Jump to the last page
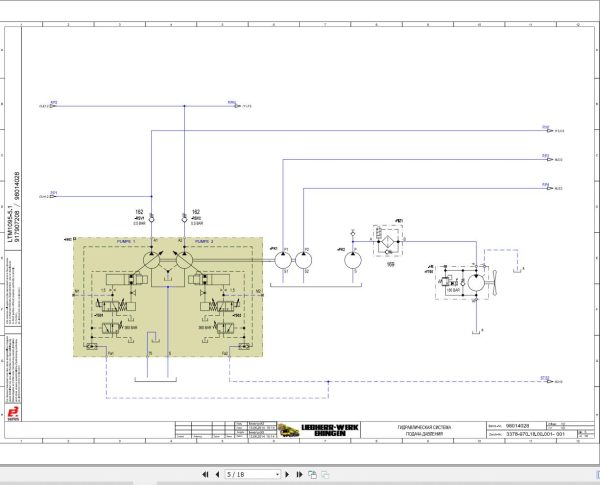Image resolution: width=600 pixels, height=485 pixels. tap(299, 474)
